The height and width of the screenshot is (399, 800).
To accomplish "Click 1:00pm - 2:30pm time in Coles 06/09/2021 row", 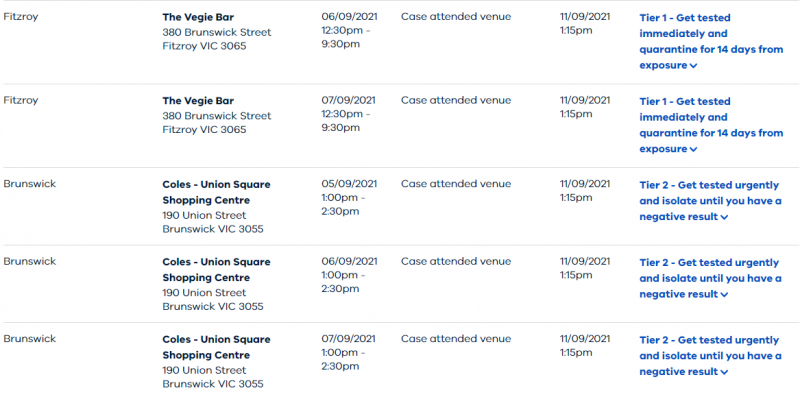I will tap(343, 282).
